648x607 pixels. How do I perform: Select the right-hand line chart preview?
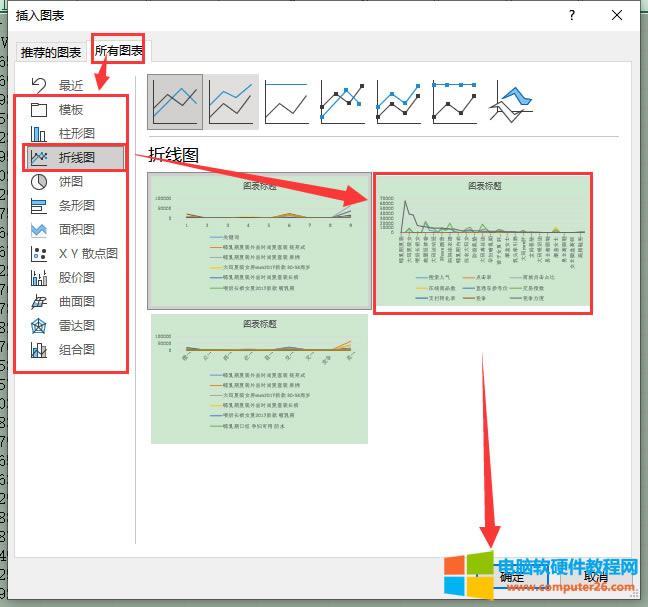pos(483,243)
